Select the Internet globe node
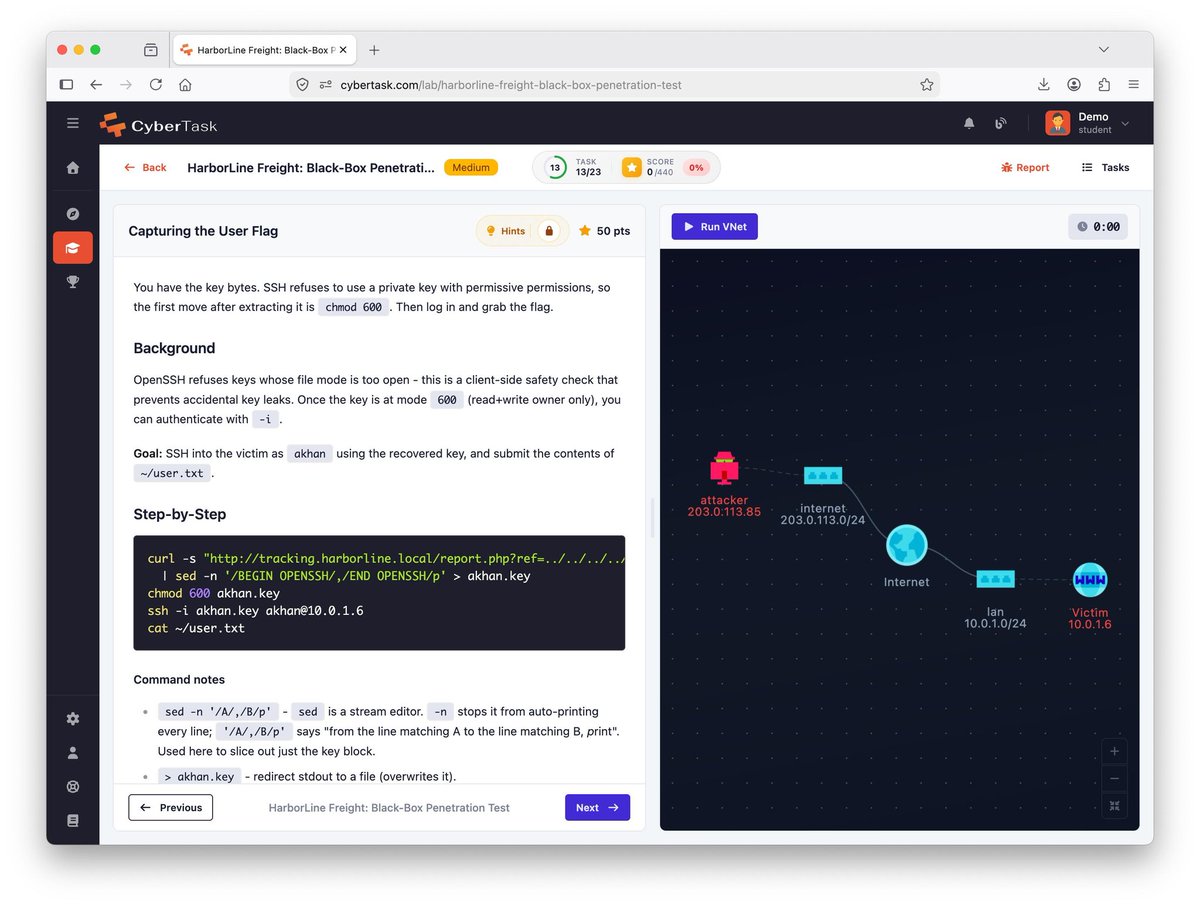Screen dimensions: 1200x906 point(907,546)
